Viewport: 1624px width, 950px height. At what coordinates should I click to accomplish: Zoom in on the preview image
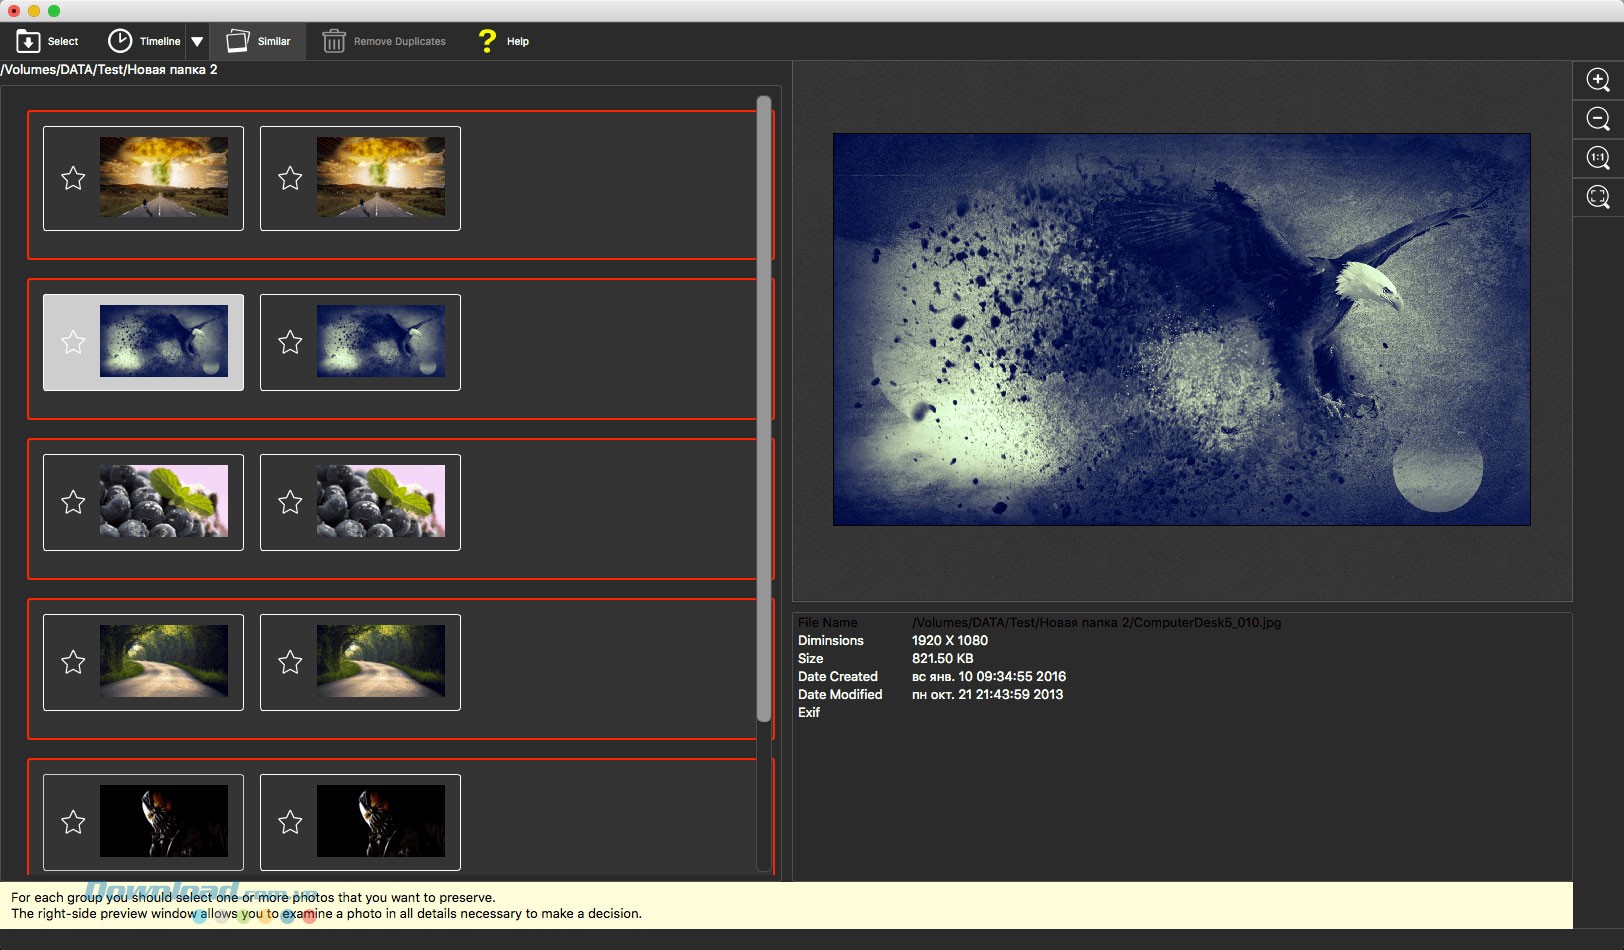click(x=1598, y=80)
